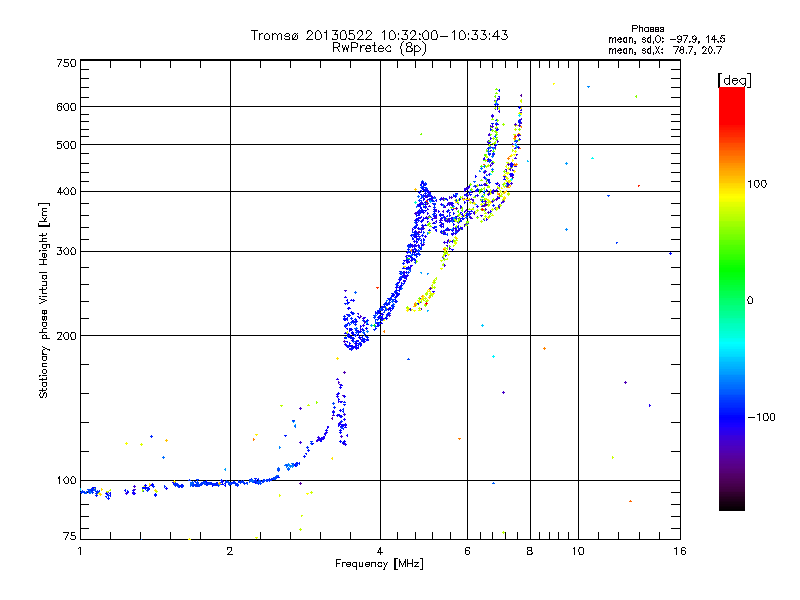Click the rainbow phase colorbar

tap(732, 299)
